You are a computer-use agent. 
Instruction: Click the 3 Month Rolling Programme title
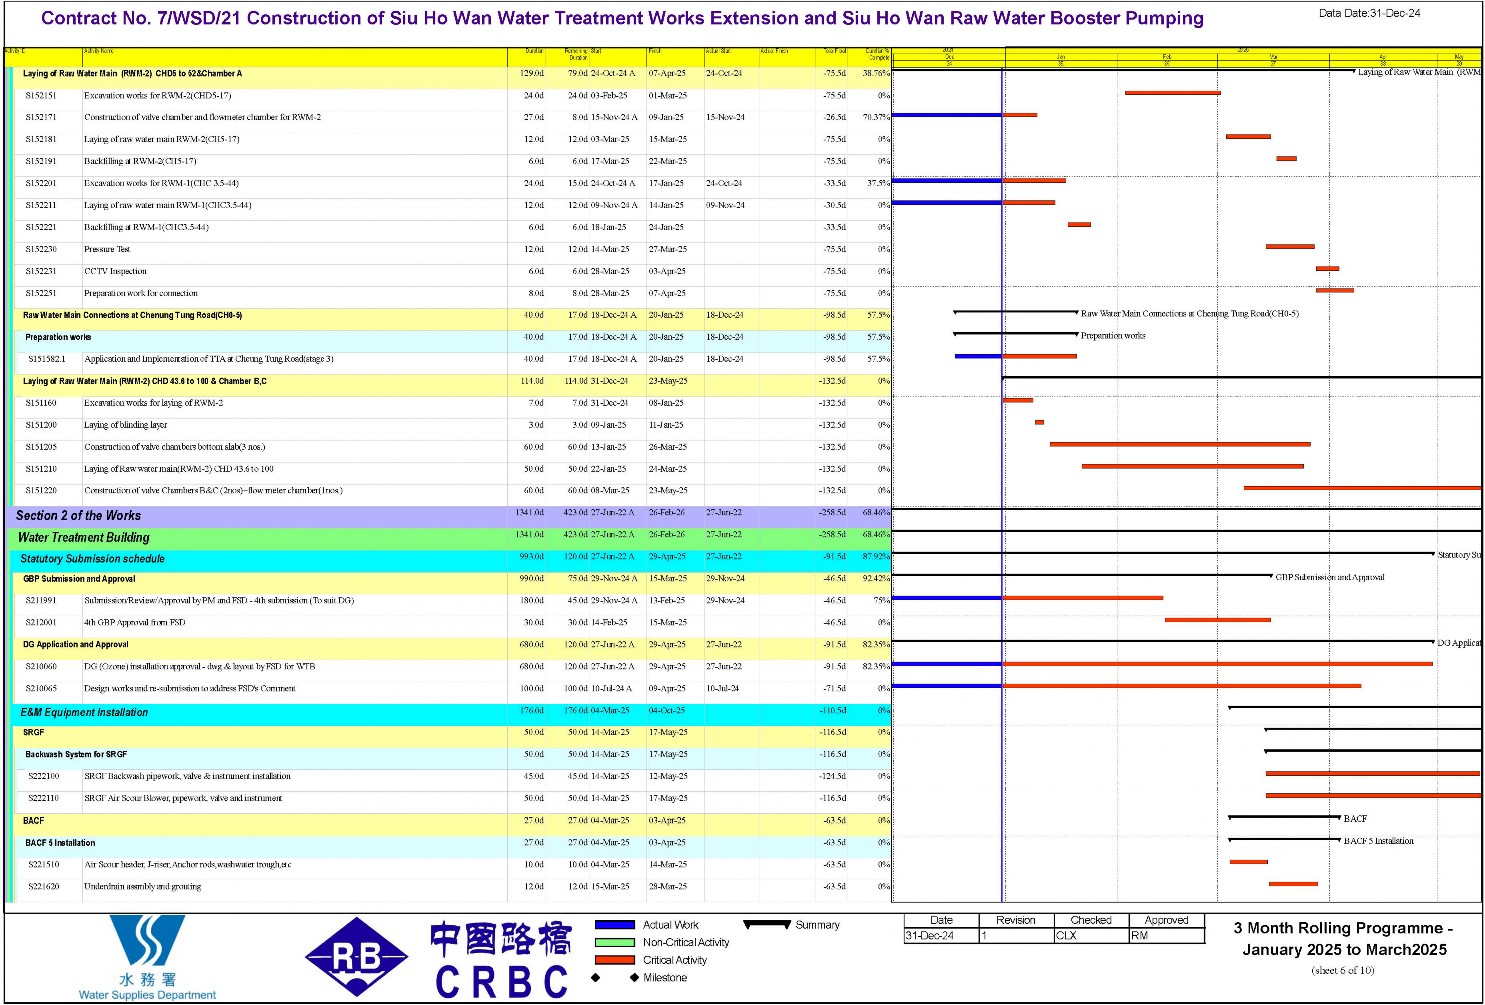[1344, 939]
